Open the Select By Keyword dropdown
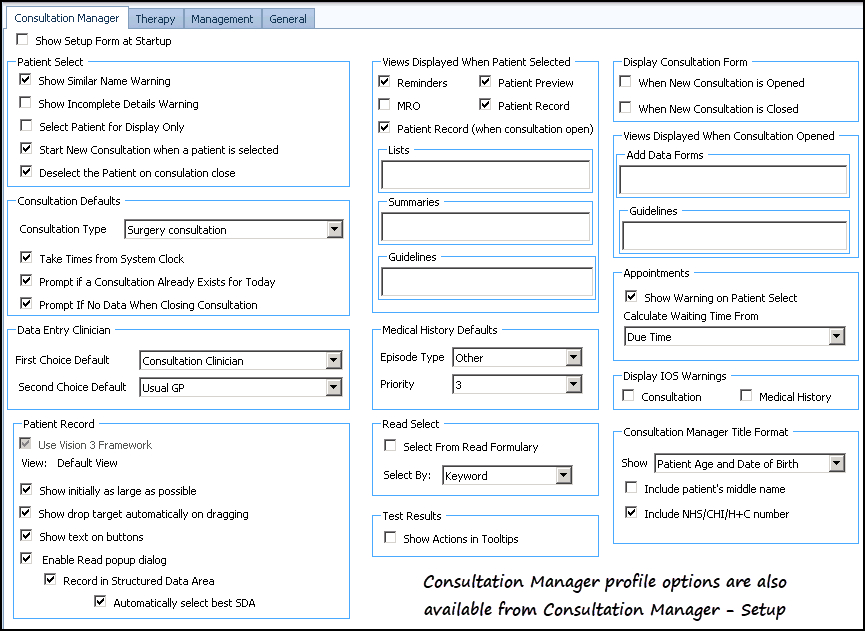The width and height of the screenshot is (865, 631). coord(563,476)
